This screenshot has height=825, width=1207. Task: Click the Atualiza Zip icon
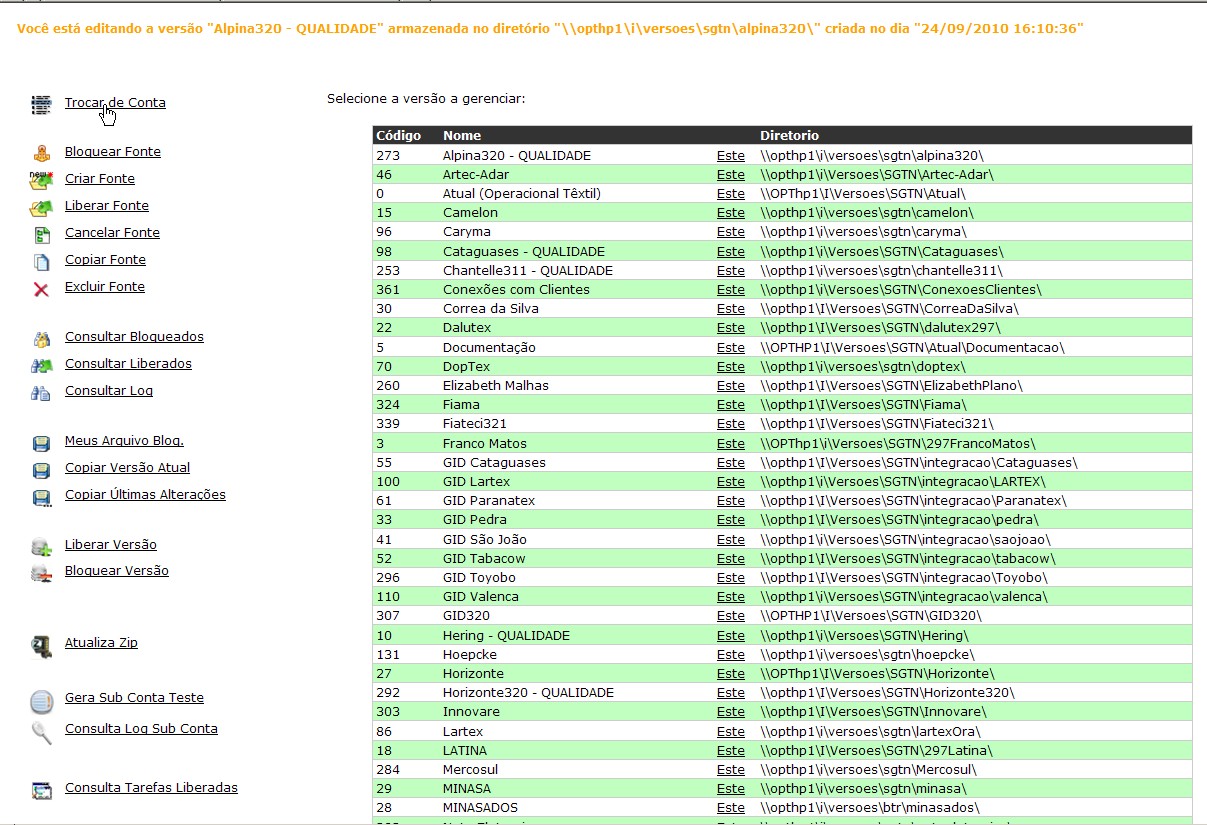coord(41,645)
